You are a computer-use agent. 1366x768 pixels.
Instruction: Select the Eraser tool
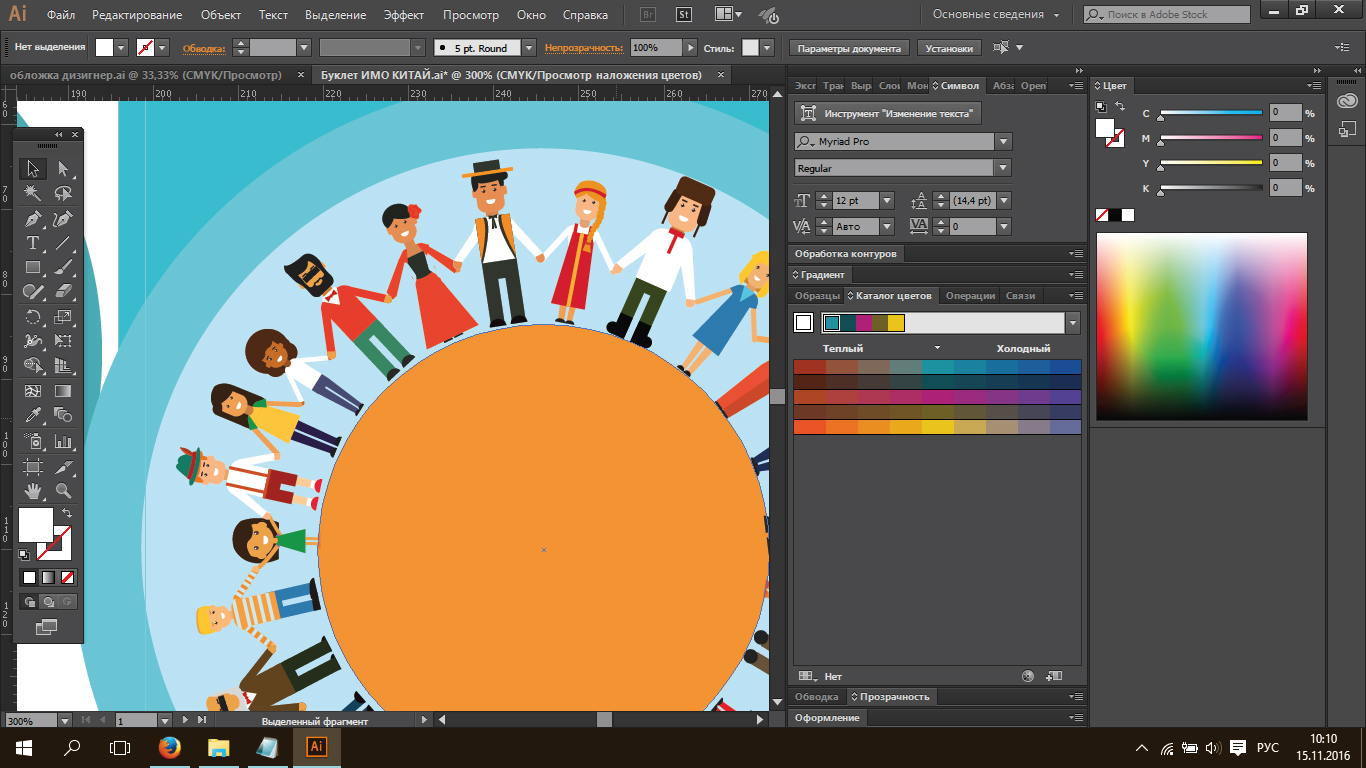click(x=63, y=292)
